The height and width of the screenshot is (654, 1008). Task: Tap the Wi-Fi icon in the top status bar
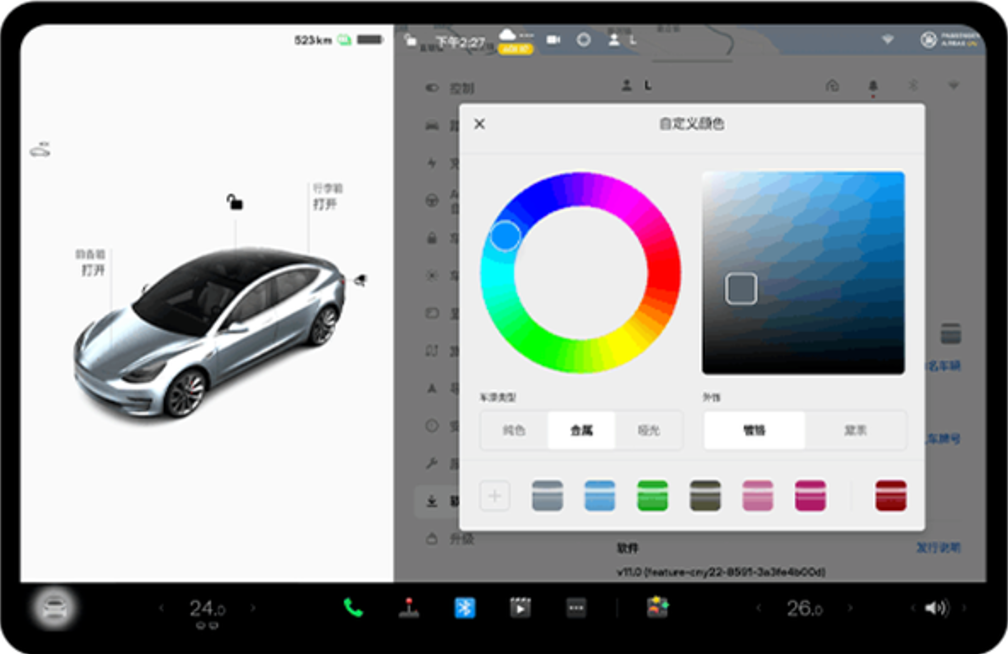pos(888,40)
